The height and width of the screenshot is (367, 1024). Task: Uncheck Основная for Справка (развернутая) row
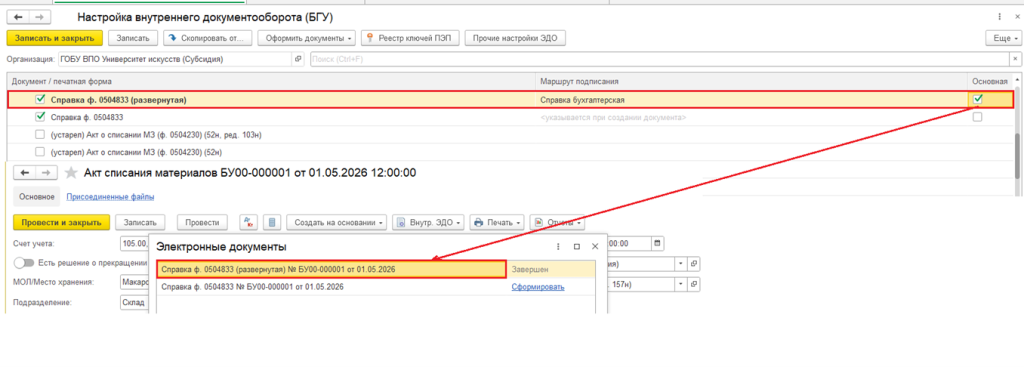[x=977, y=100]
